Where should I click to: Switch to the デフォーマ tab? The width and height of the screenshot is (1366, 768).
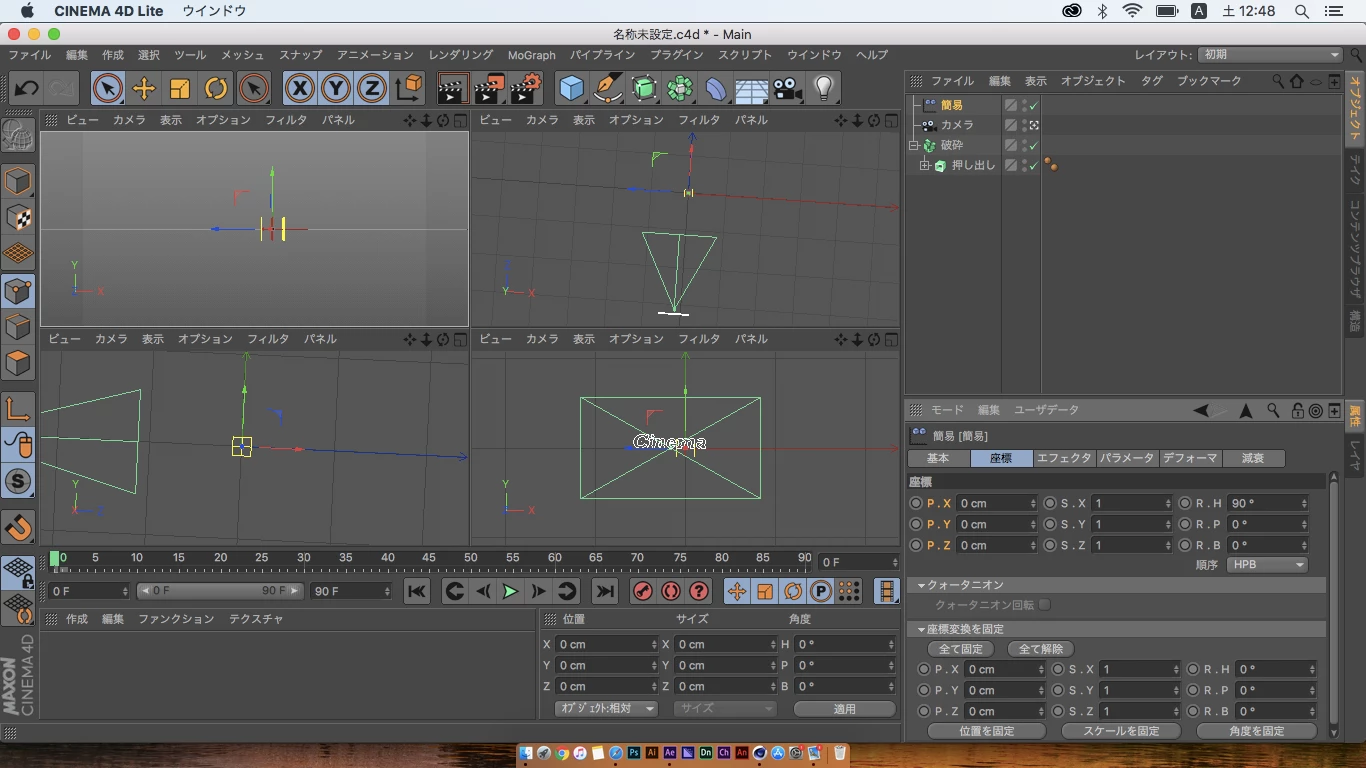1190,458
